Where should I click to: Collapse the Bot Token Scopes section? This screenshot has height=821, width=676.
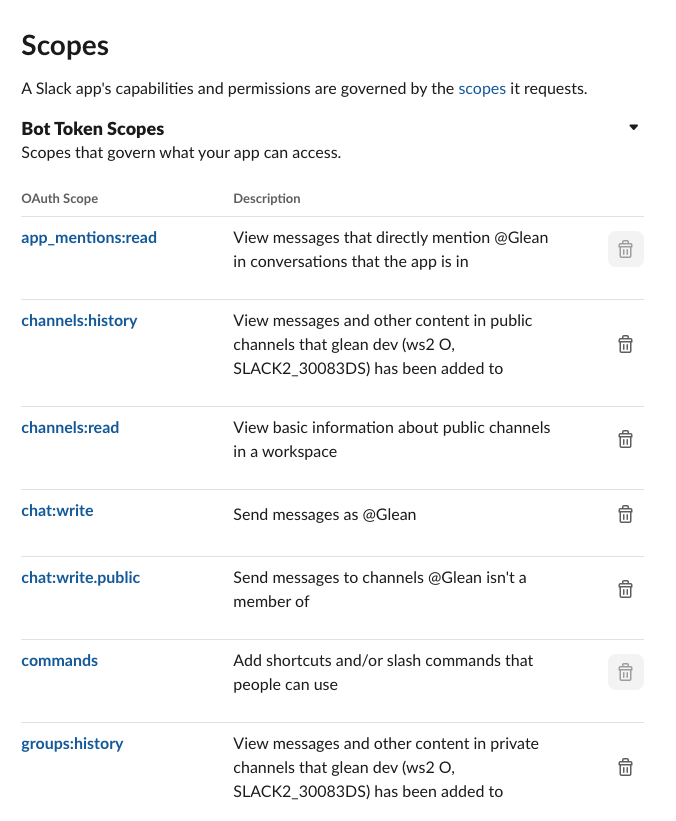click(633, 128)
